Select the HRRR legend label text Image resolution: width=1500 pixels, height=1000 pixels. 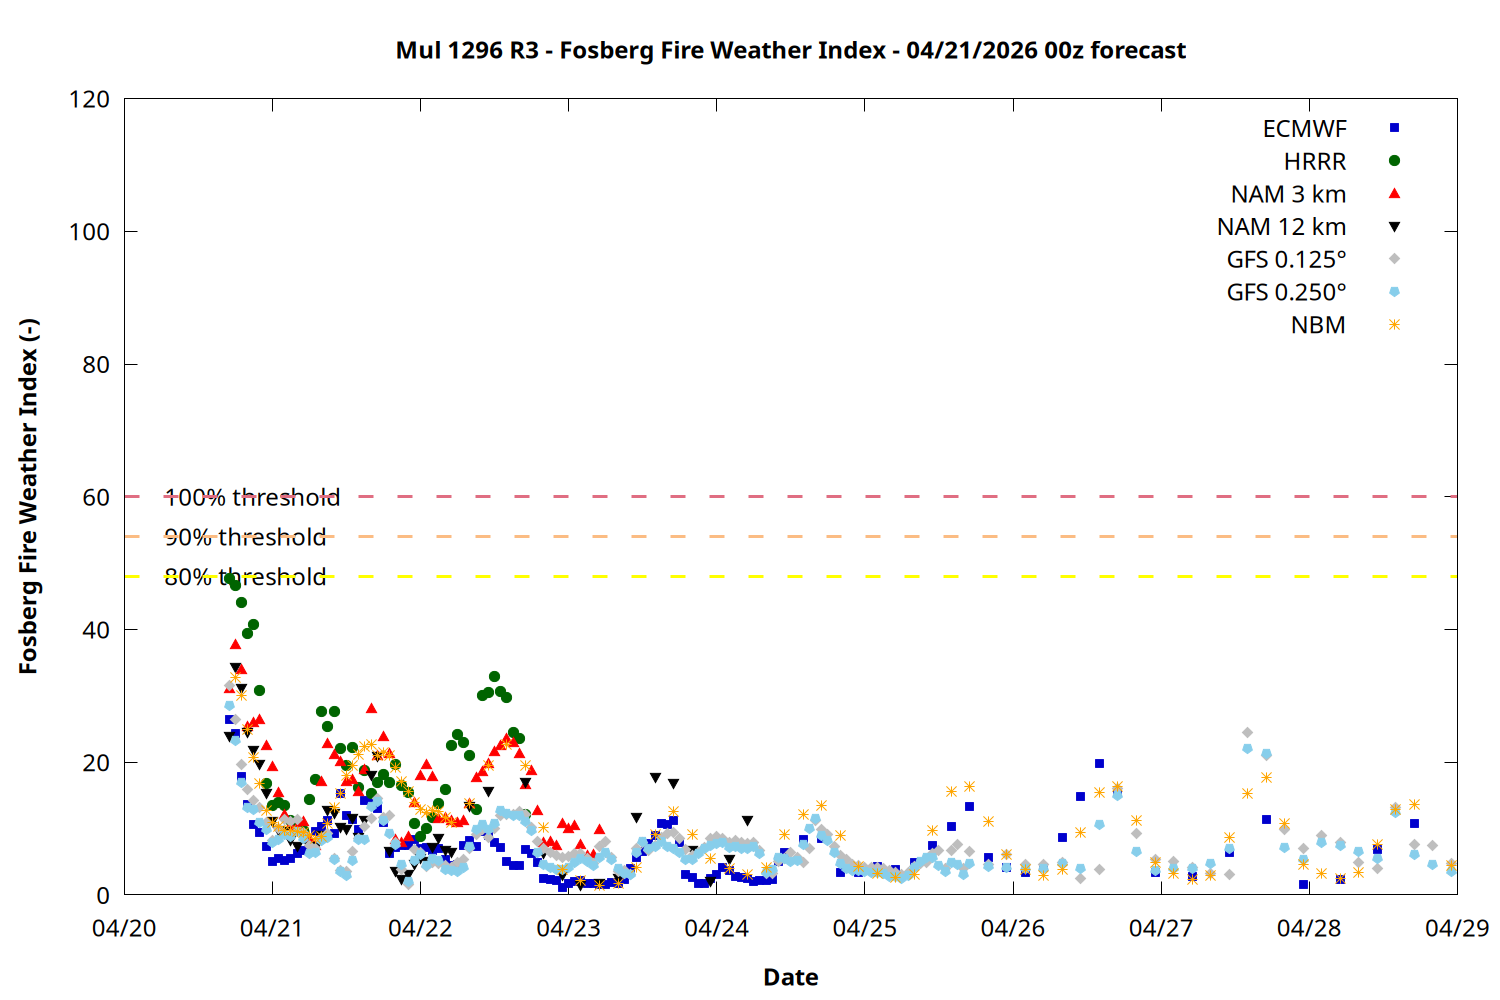1315,162
